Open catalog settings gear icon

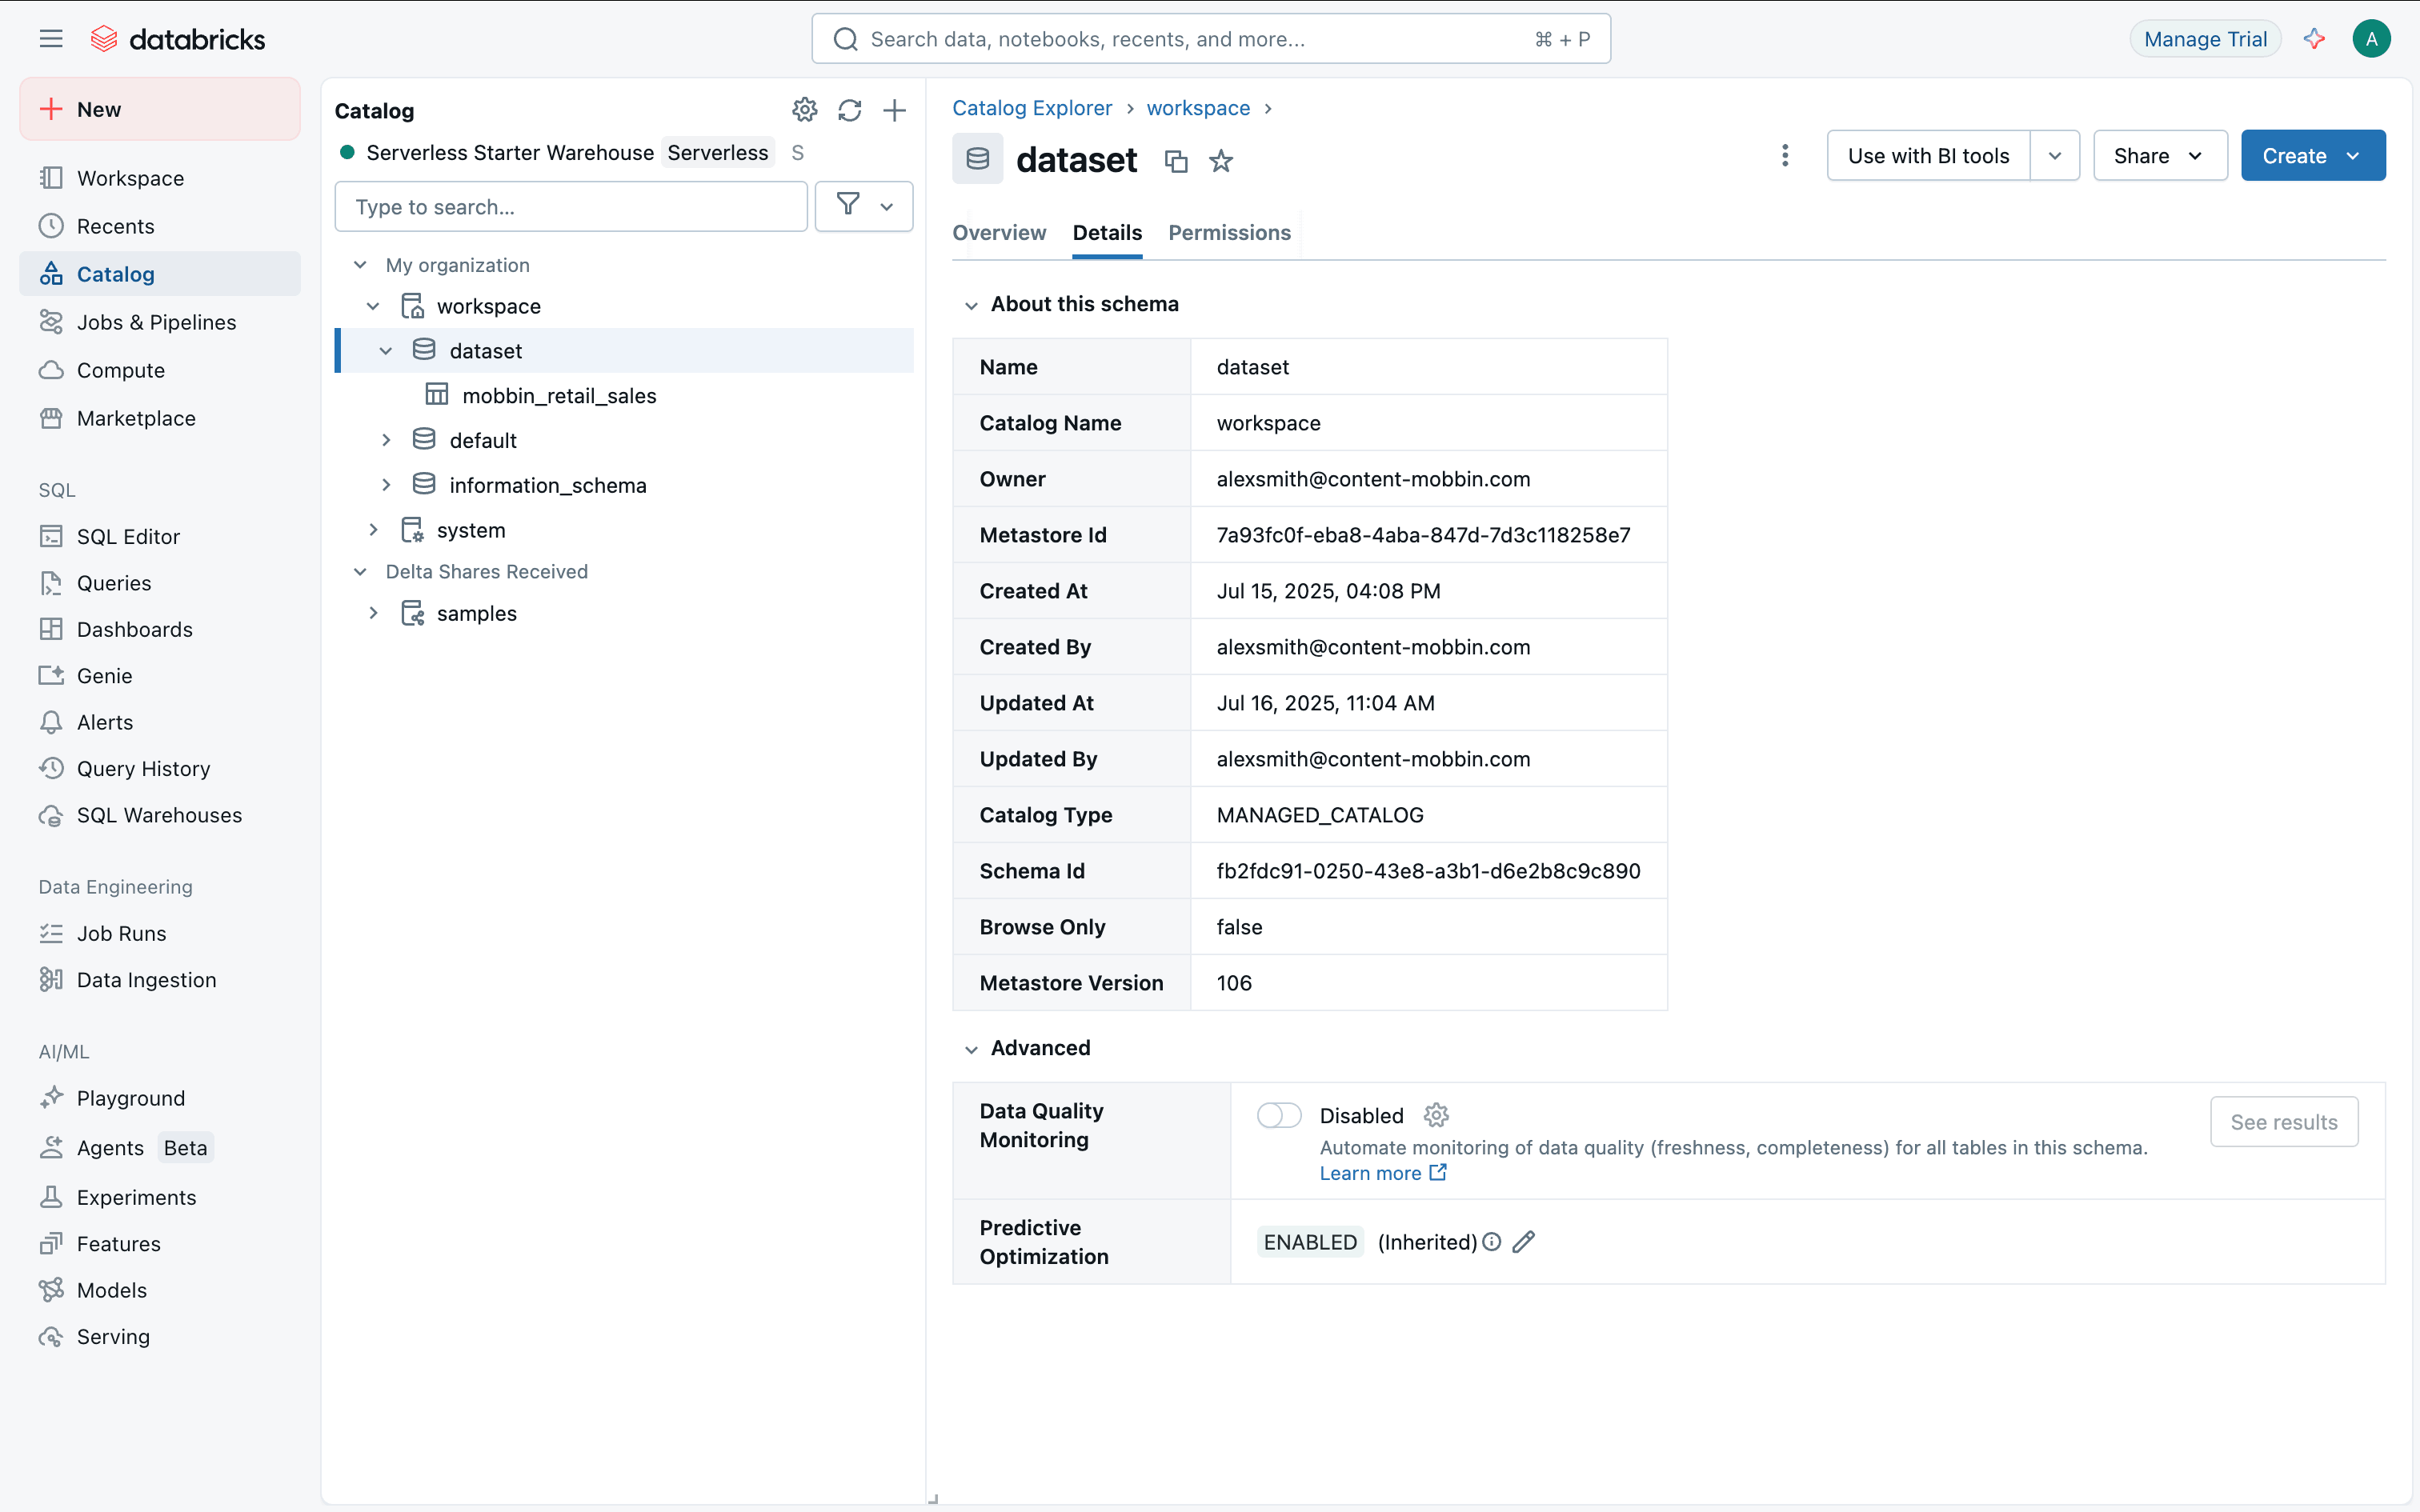[804, 110]
